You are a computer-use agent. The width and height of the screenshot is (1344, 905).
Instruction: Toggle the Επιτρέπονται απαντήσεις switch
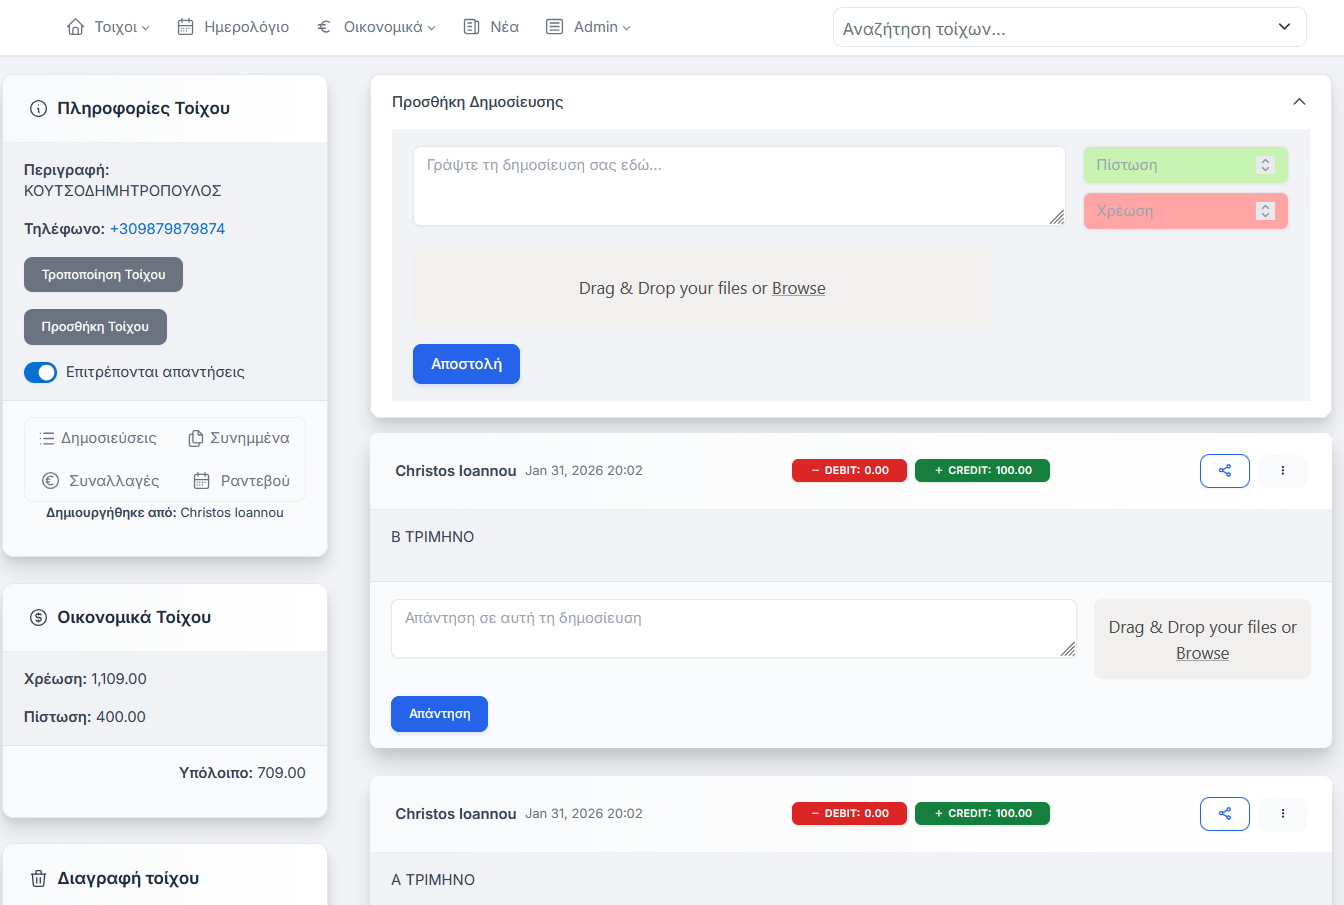(41, 372)
